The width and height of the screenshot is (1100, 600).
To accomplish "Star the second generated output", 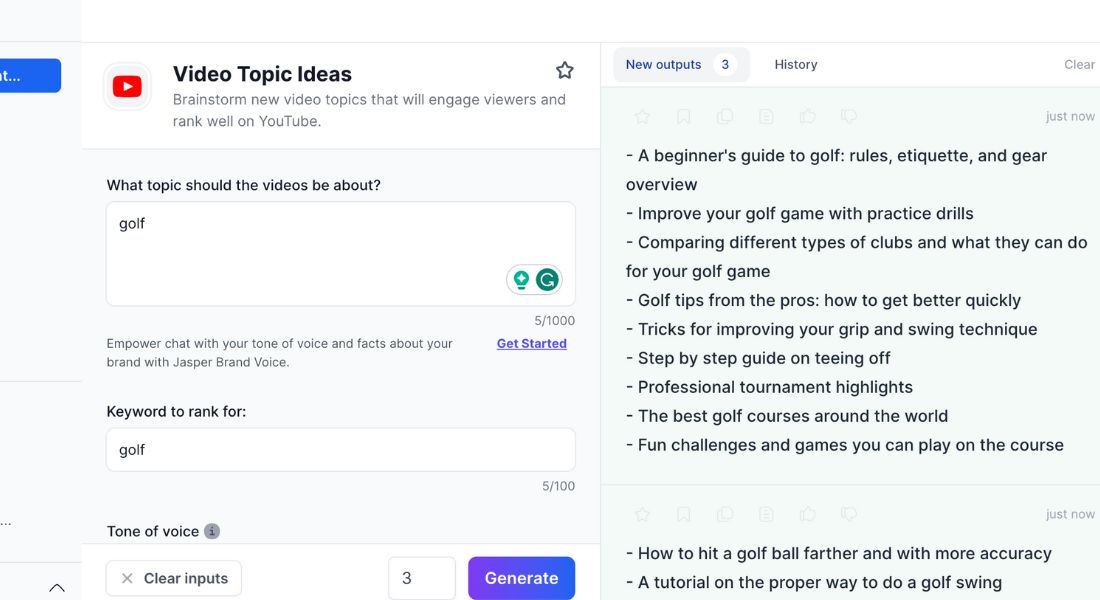I will pyautogui.click(x=642, y=513).
